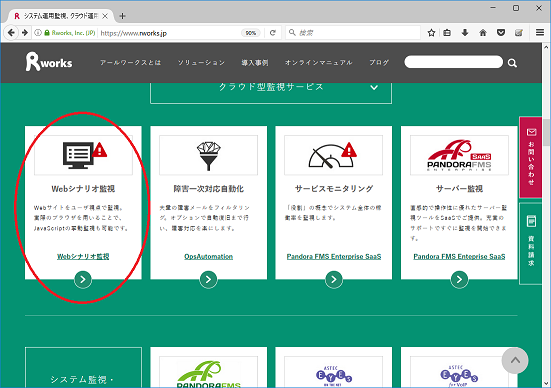
Task: Click the ASTEC EYES for VoIP logo
Action: [459, 375]
